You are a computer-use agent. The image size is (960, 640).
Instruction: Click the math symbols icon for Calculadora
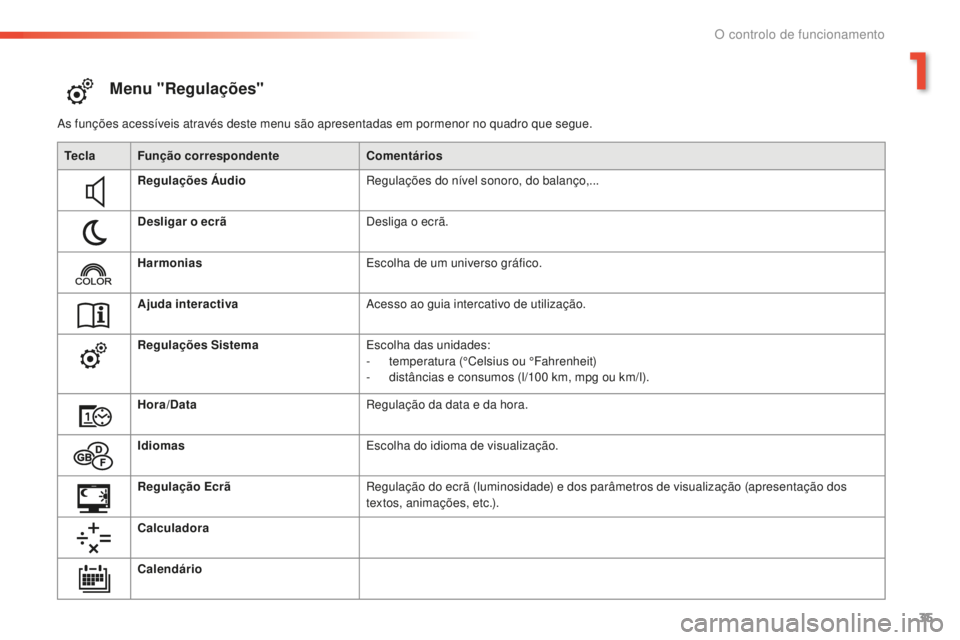(94, 538)
